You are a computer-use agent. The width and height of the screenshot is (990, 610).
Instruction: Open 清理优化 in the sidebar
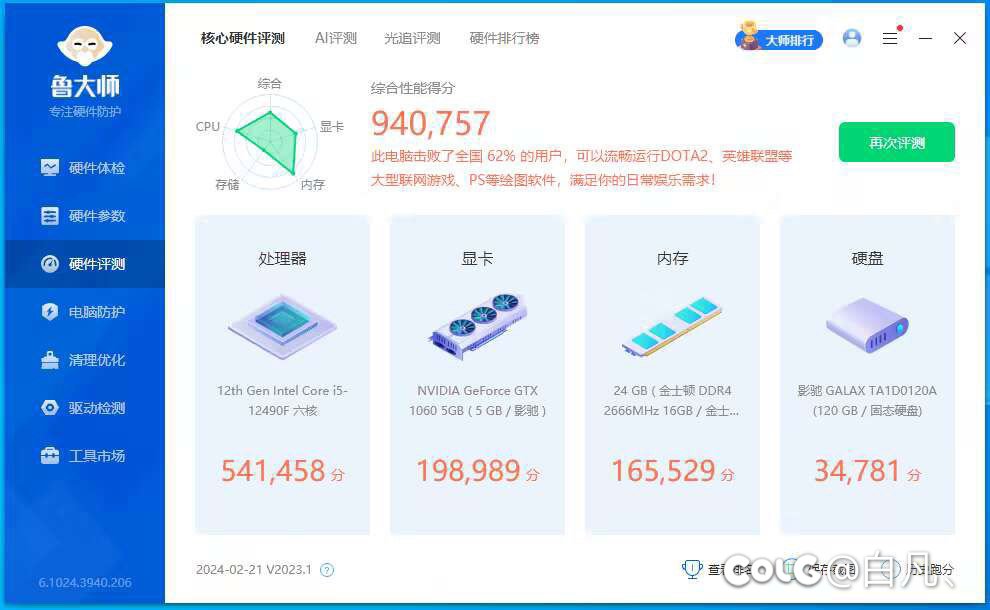(85, 360)
